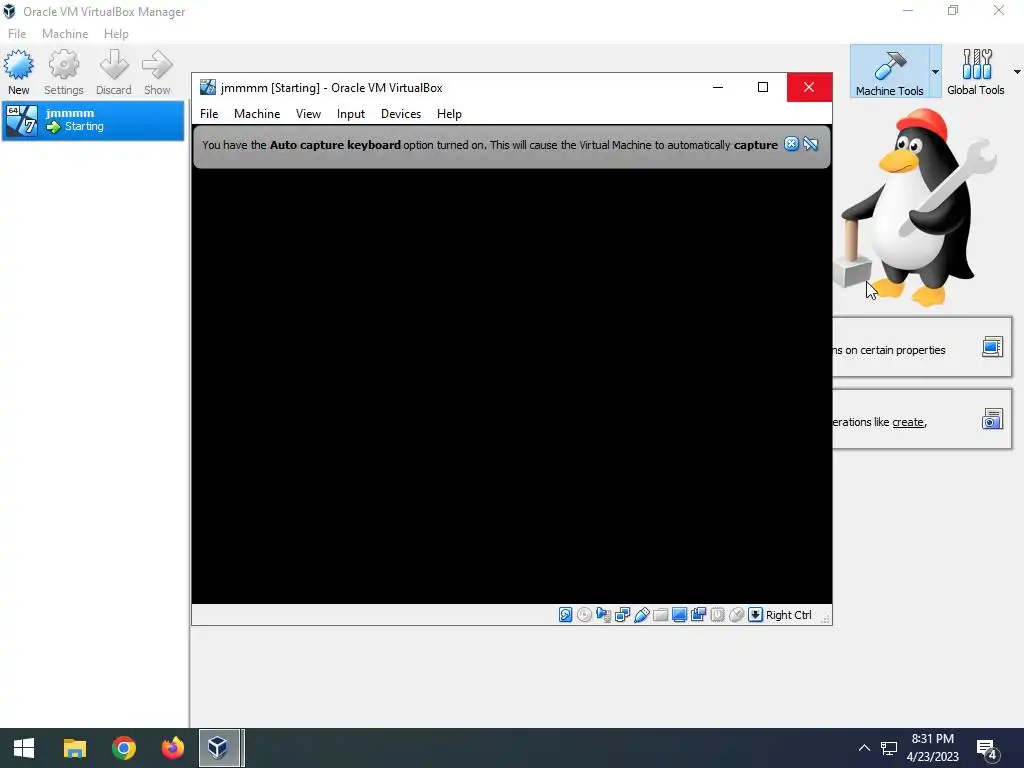Click the display status icon
This screenshot has height=768, width=1024.
679,615
